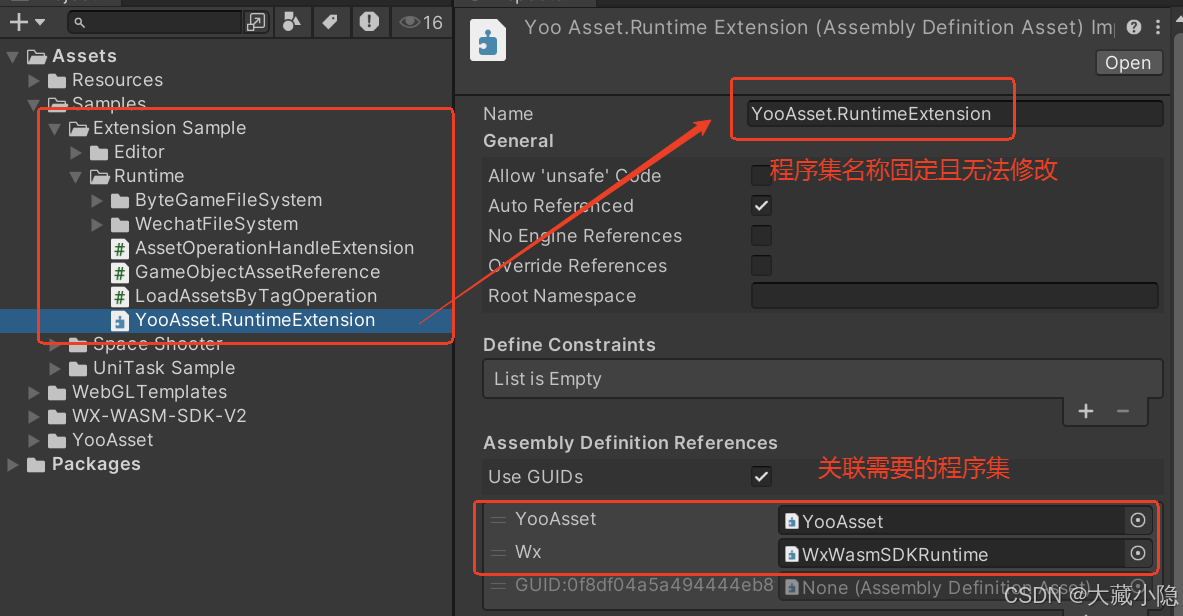This screenshot has height=616, width=1183.
Task: Enable Override References checkbox
Action: point(761,266)
